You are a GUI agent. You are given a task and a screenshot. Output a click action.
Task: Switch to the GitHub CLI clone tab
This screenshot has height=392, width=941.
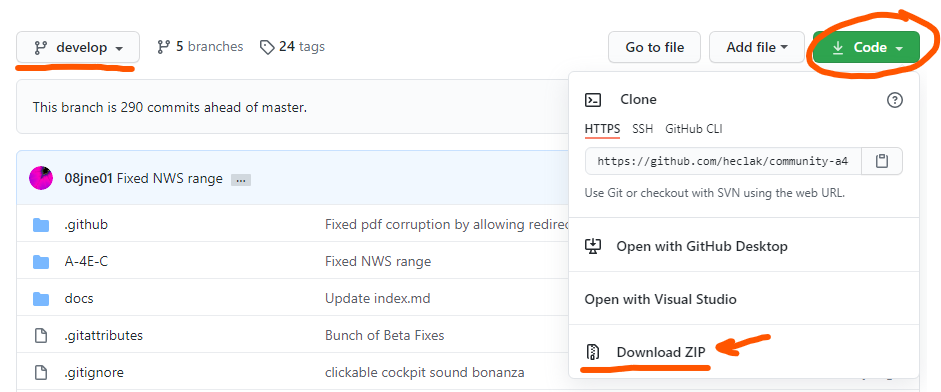click(694, 128)
